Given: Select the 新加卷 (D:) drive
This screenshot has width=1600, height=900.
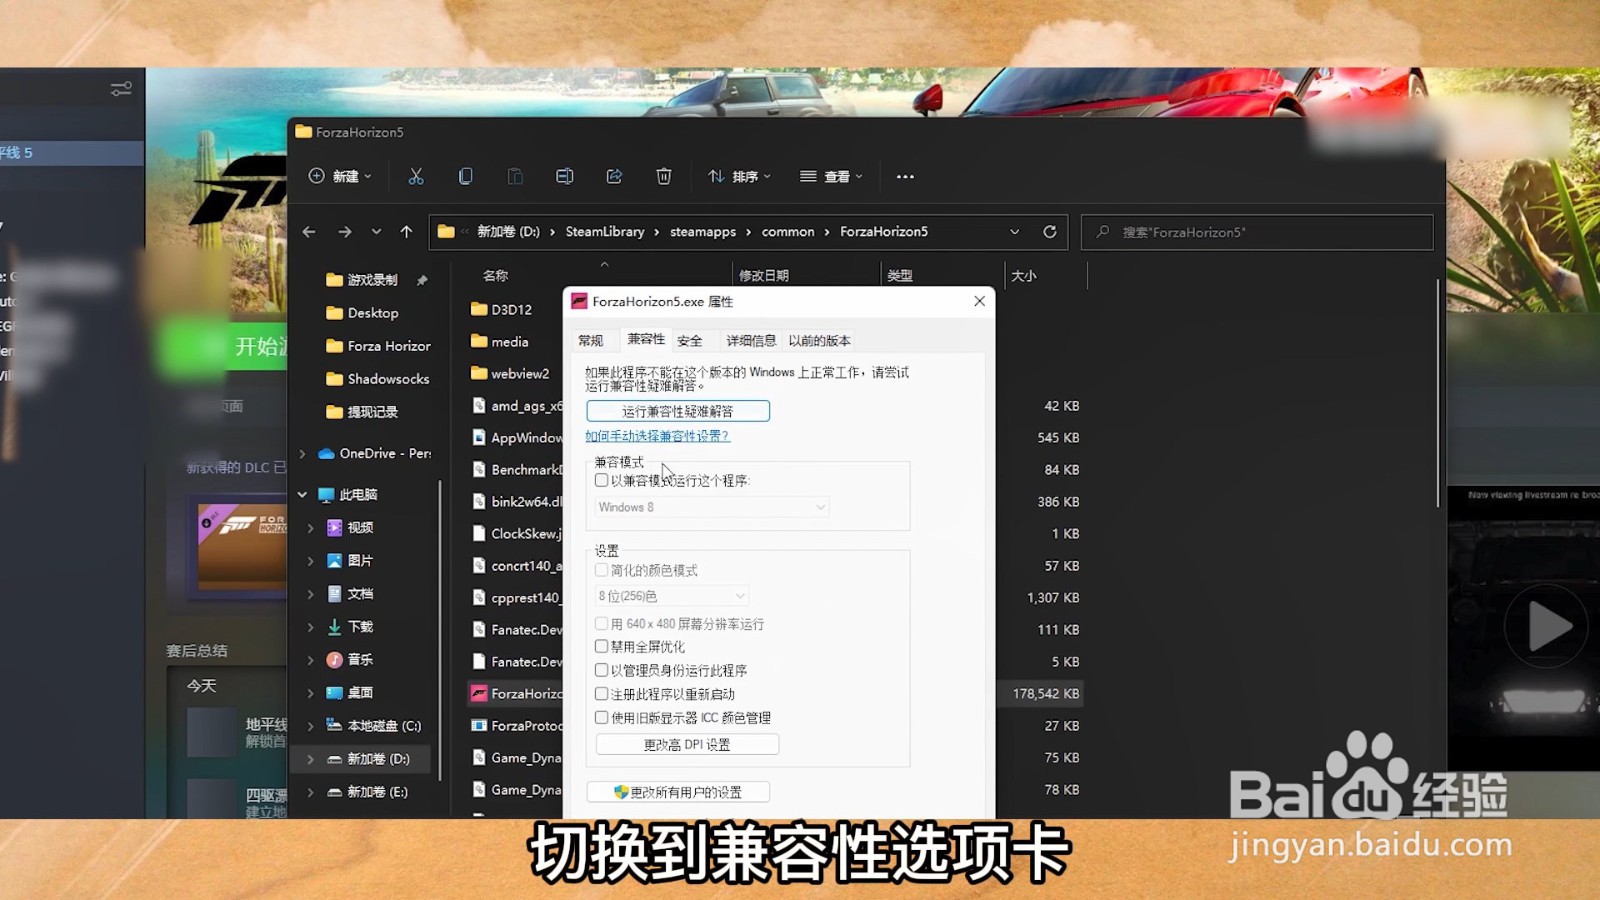Looking at the screenshot, I should [x=368, y=759].
